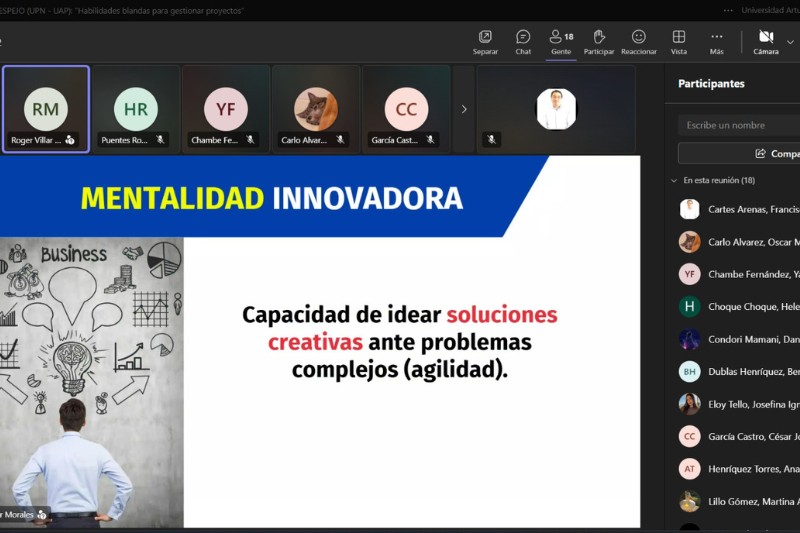Show next participants with the chevron arrow
The height and width of the screenshot is (533, 800).
464,109
